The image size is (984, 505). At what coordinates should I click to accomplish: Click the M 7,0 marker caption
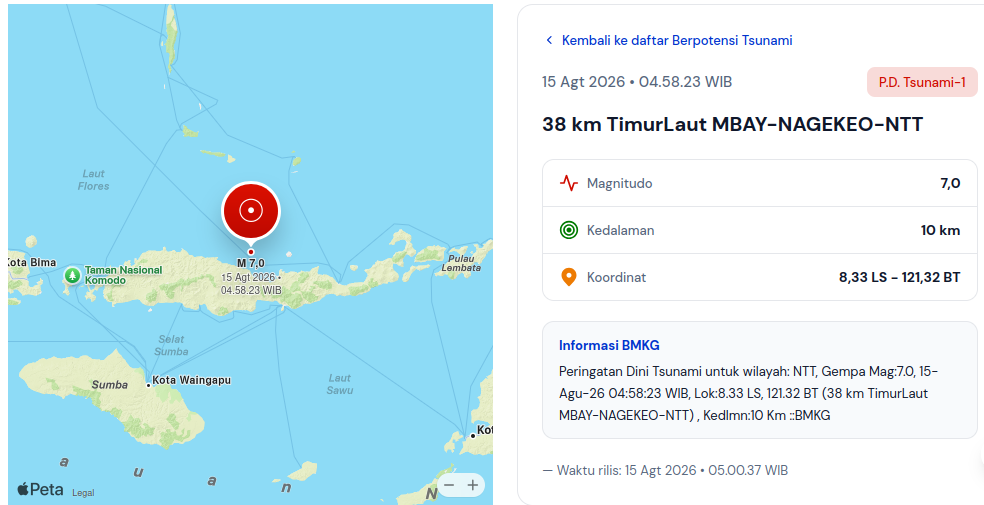click(251, 263)
